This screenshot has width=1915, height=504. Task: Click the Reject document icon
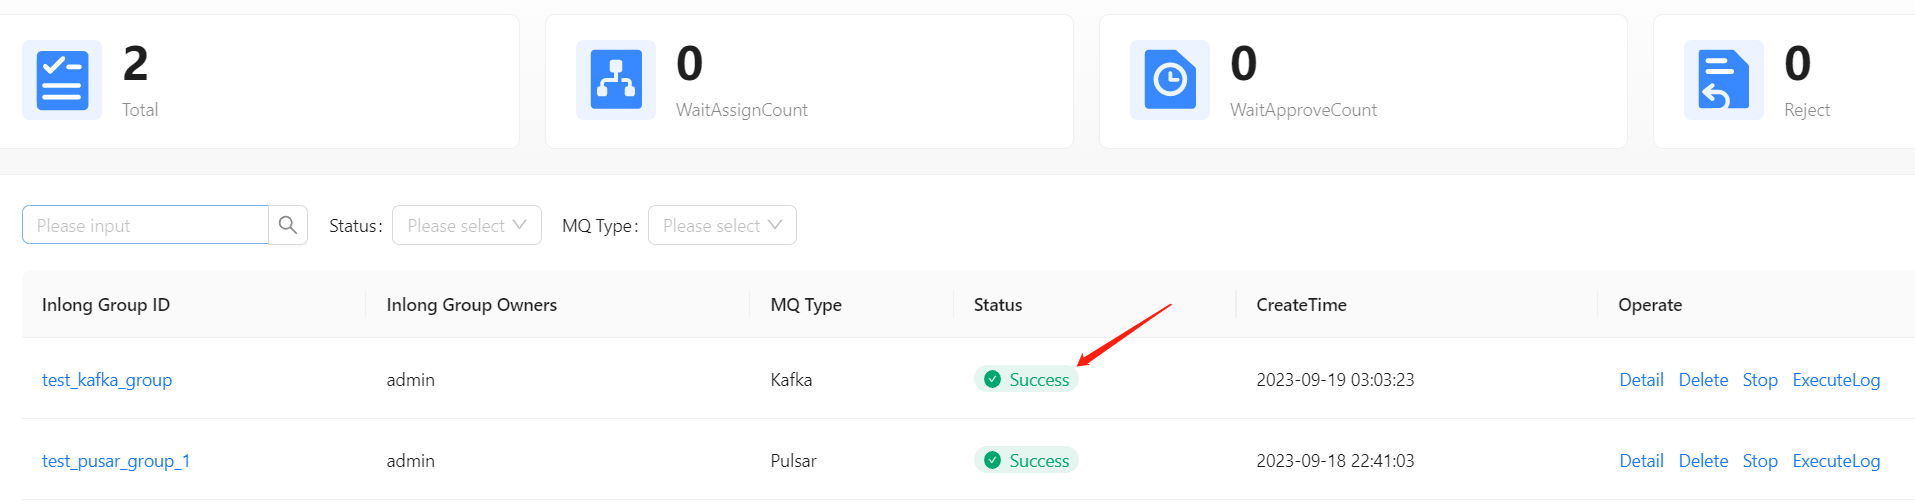1723,80
